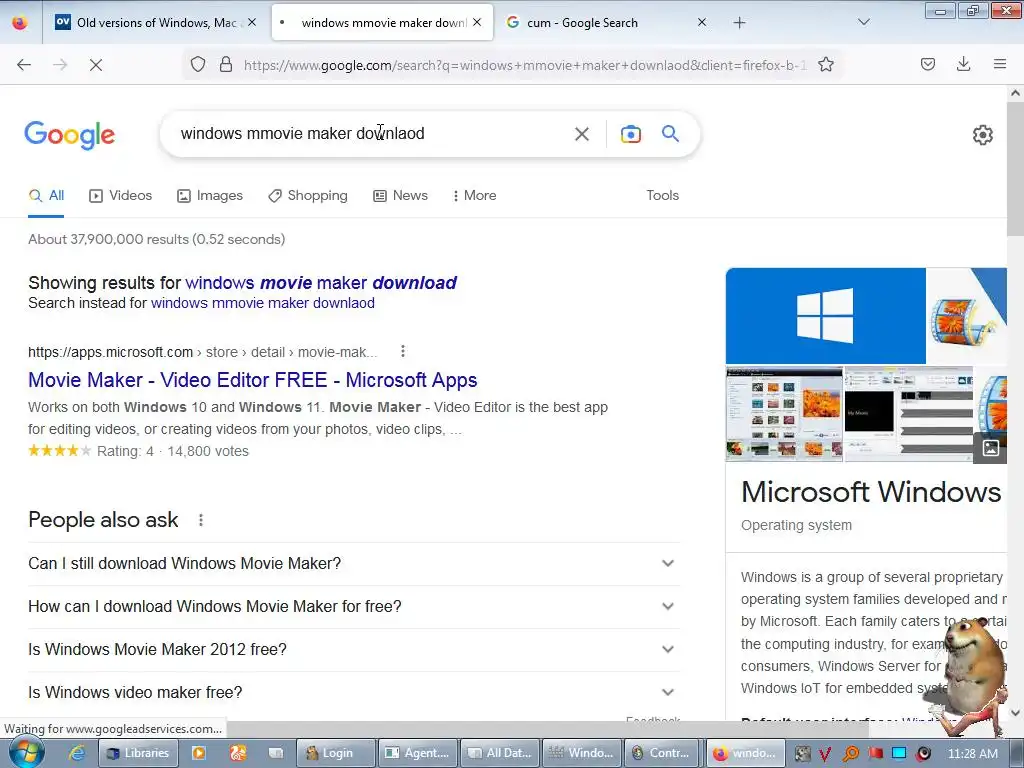The width and height of the screenshot is (1024, 768).
Task: Open corrected query windows movie maker download
Action: click(321, 283)
